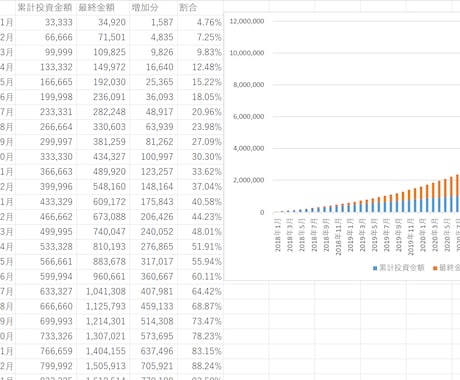The image size is (460, 380).
Task: Select the cell containing 109,825
Action: pyautogui.click(x=103, y=52)
